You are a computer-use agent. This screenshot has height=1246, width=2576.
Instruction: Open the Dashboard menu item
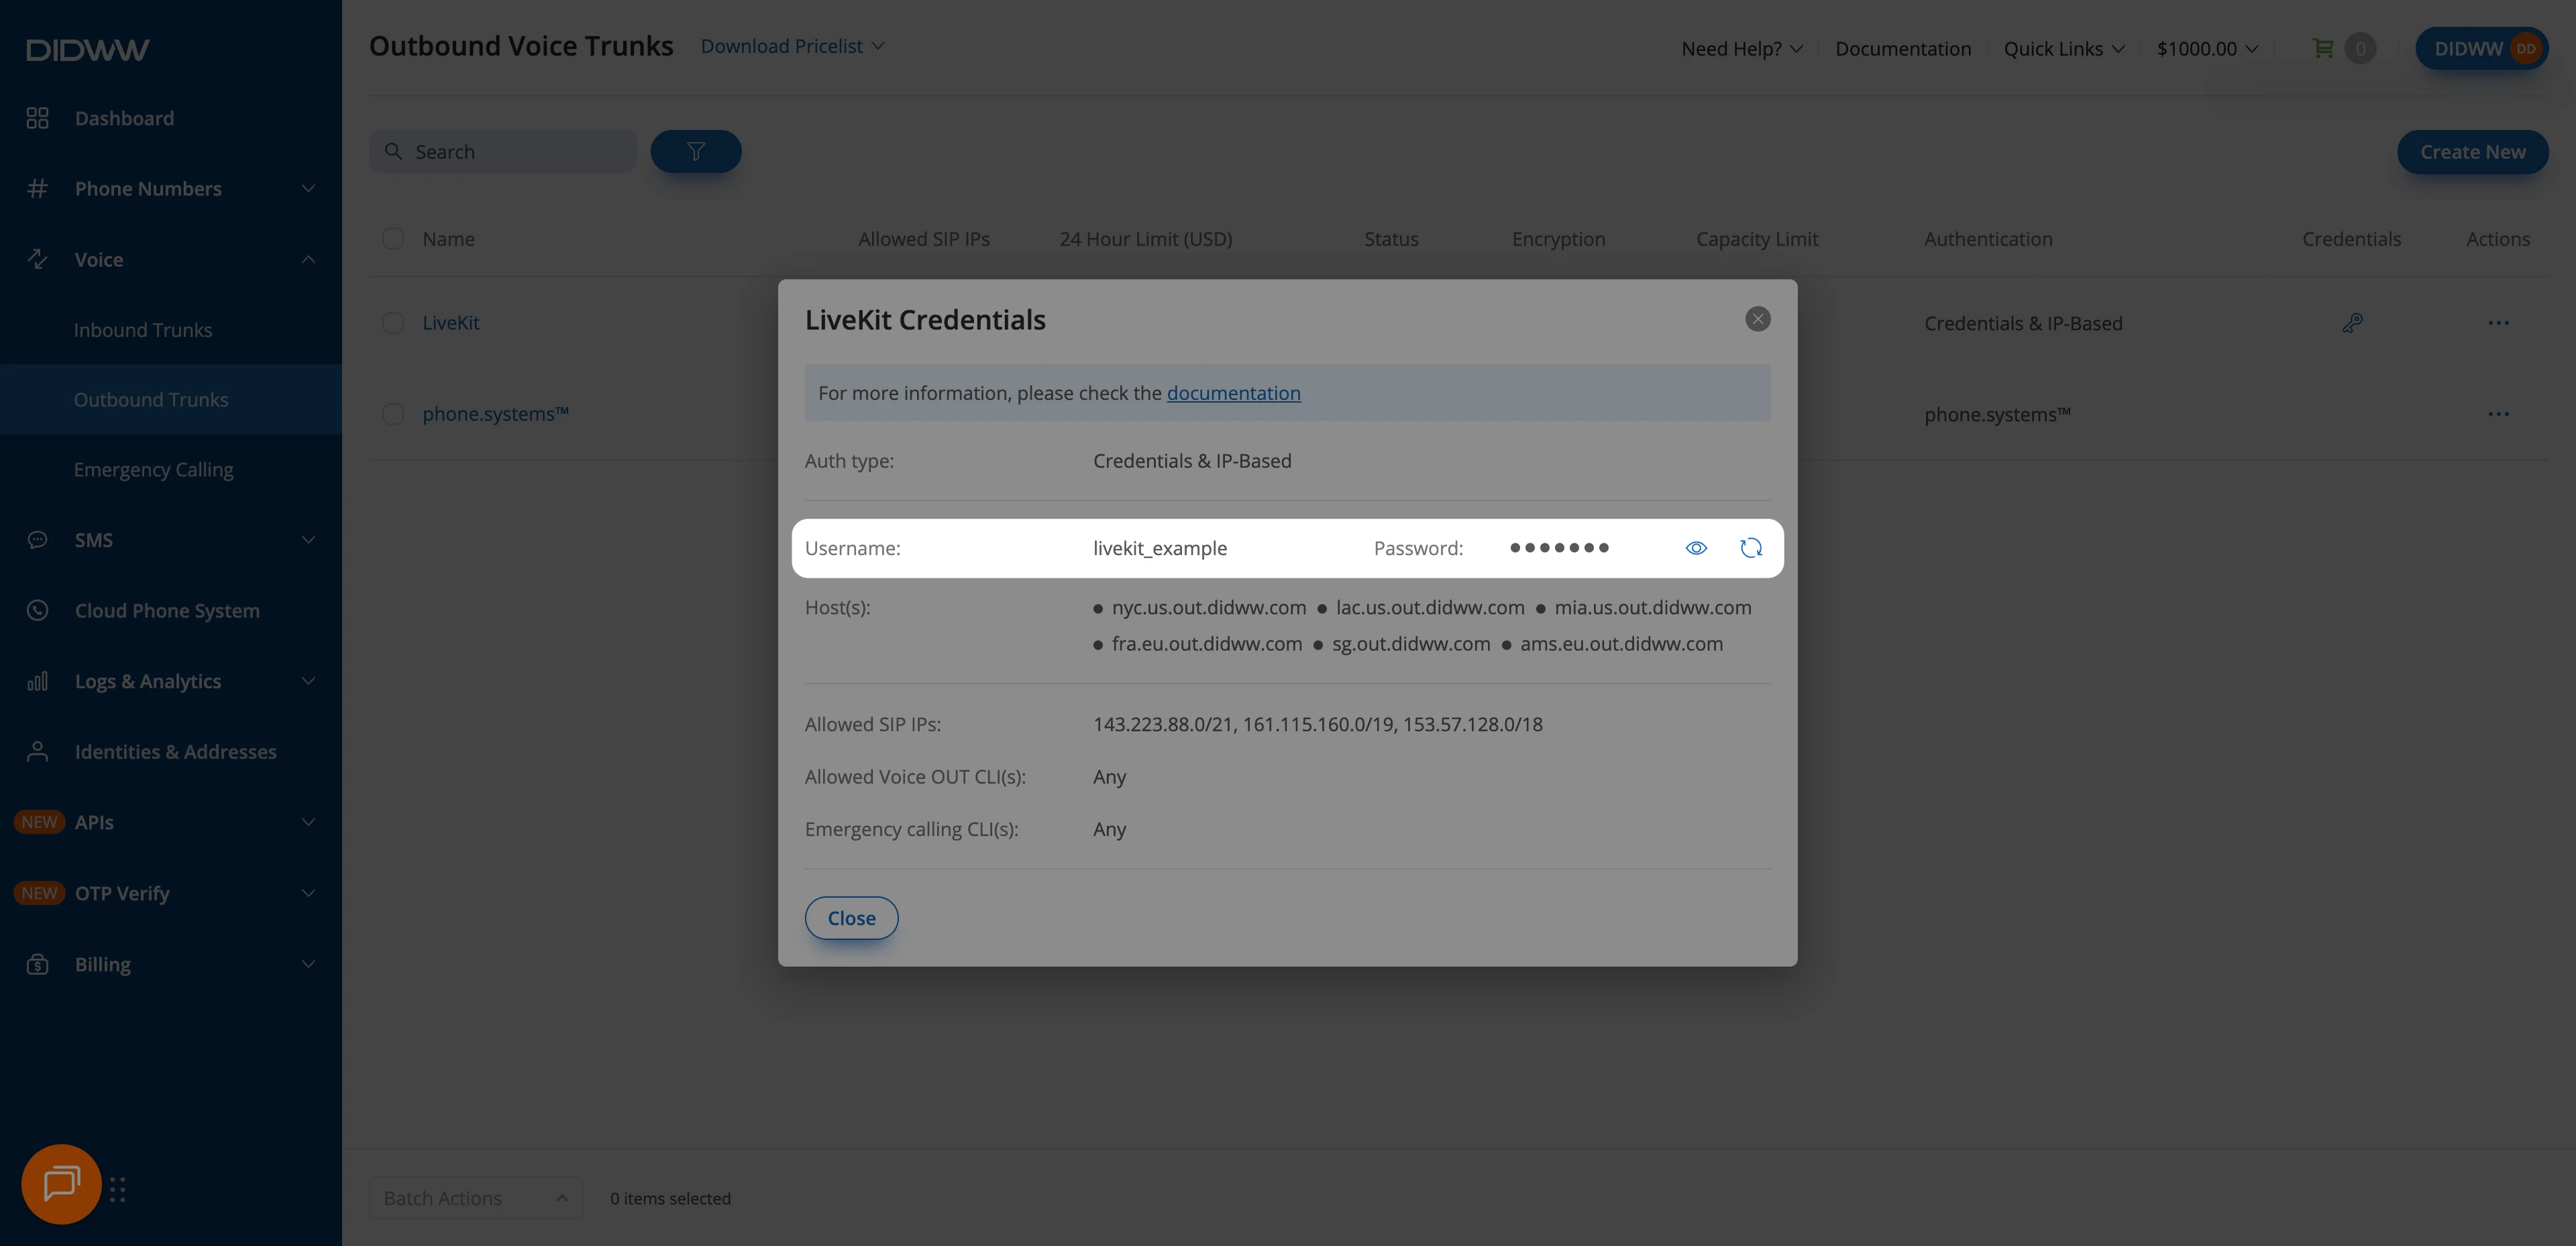coord(124,118)
